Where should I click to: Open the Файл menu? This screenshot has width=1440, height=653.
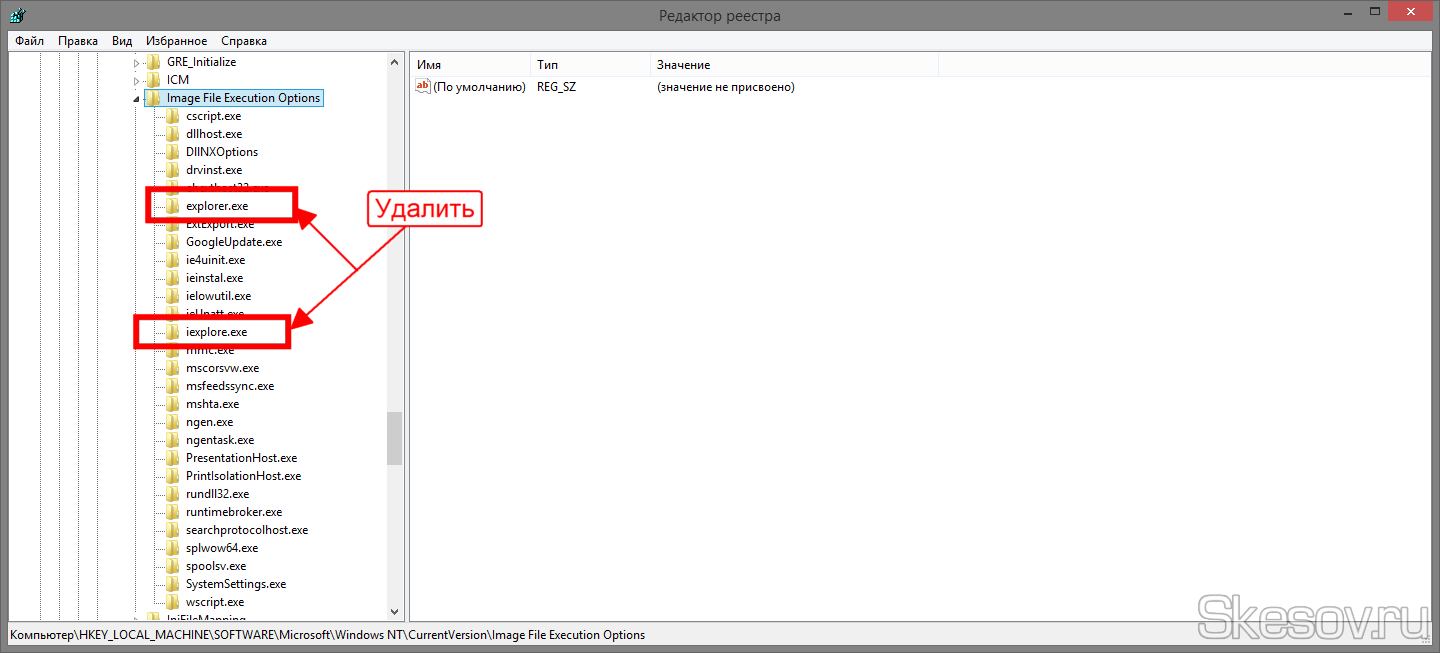[29, 41]
